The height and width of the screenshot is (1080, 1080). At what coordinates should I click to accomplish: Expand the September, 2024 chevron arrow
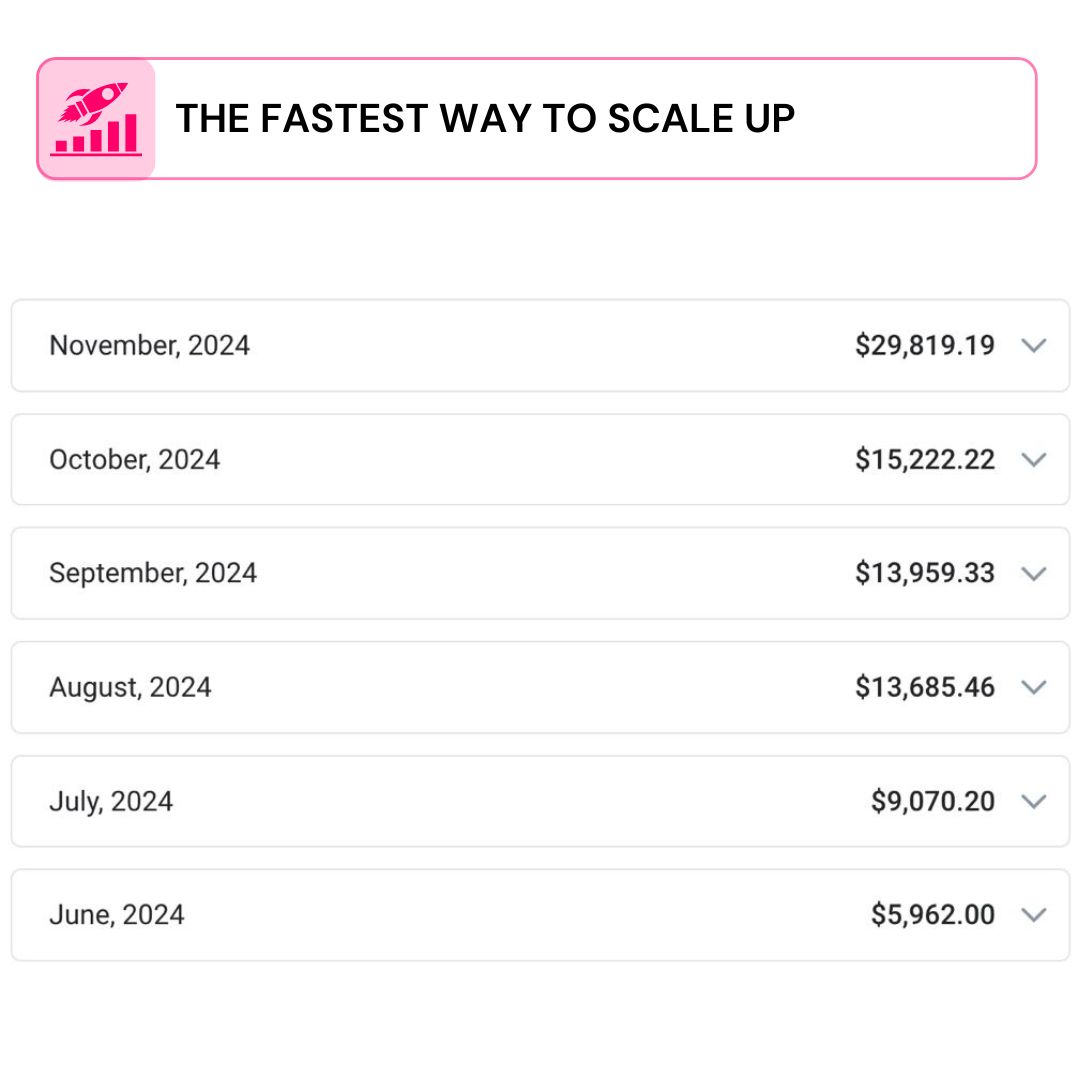pos(1034,574)
